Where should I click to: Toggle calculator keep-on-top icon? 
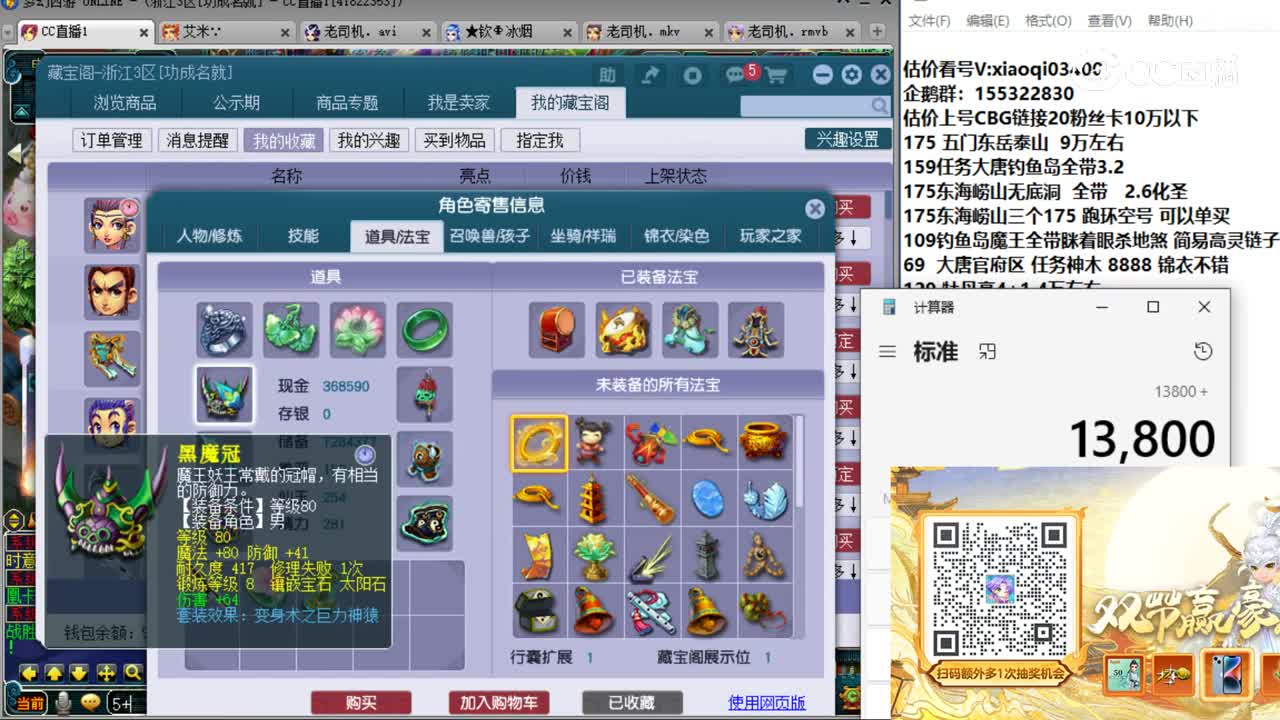(987, 352)
